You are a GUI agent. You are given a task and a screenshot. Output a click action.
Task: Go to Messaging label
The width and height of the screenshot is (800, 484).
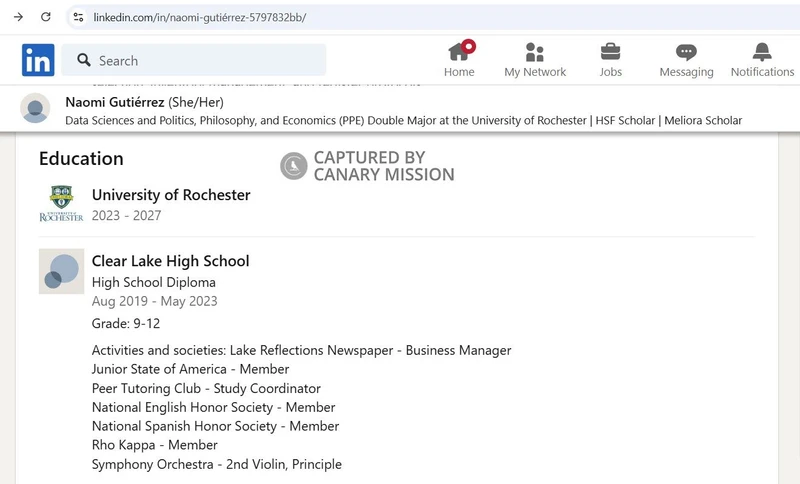[x=686, y=72]
